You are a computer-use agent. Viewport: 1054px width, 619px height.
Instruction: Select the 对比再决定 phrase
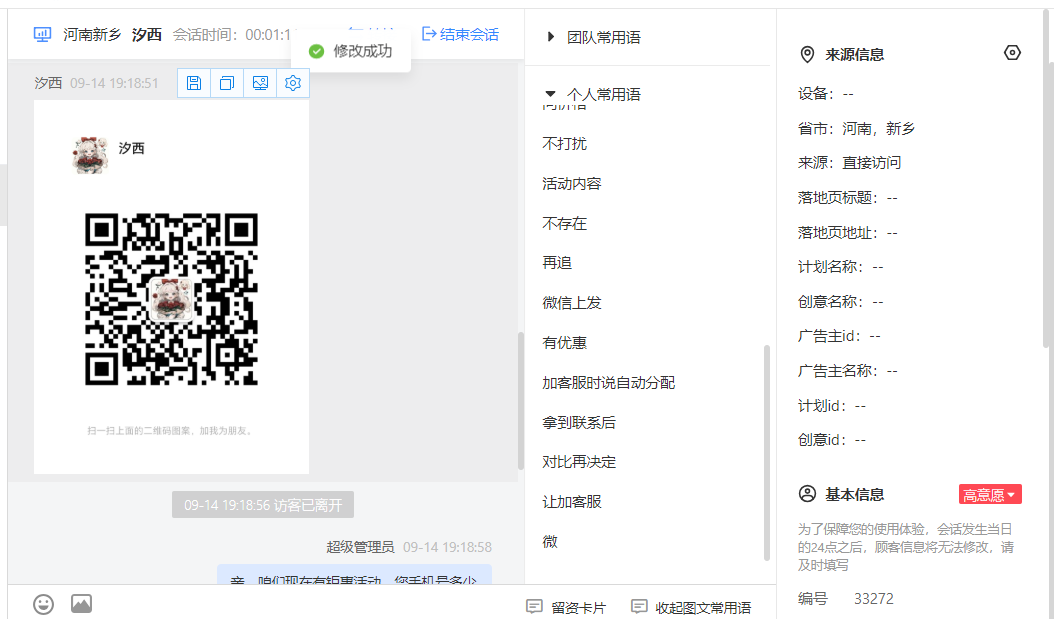tap(579, 462)
